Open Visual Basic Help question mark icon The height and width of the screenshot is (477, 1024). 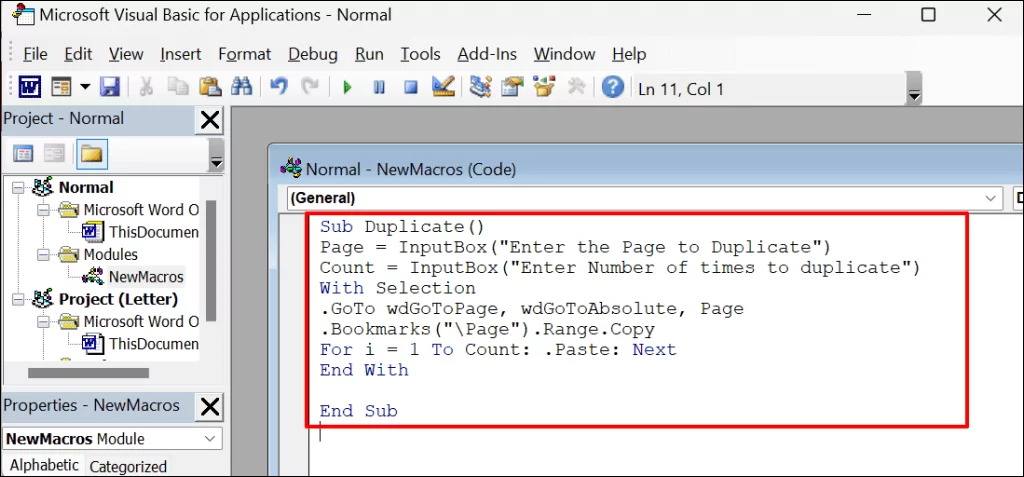(x=613, y=87)
